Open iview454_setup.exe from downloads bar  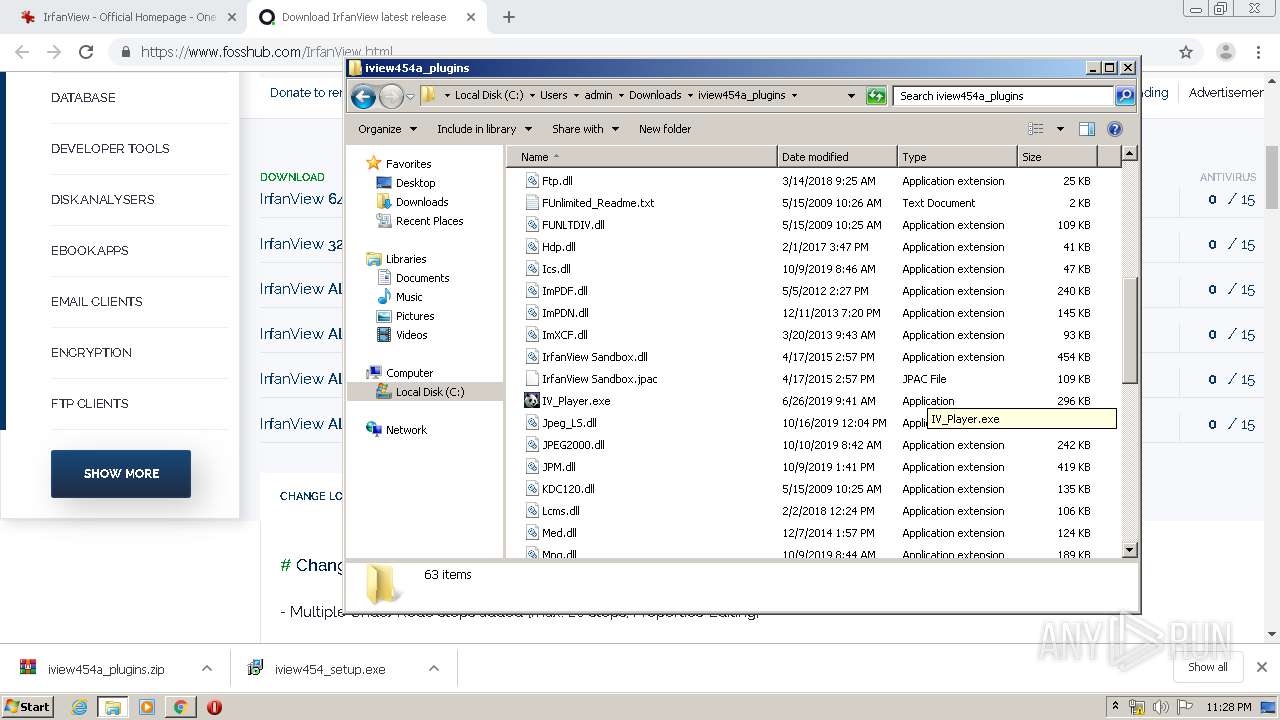pos(329,669)
